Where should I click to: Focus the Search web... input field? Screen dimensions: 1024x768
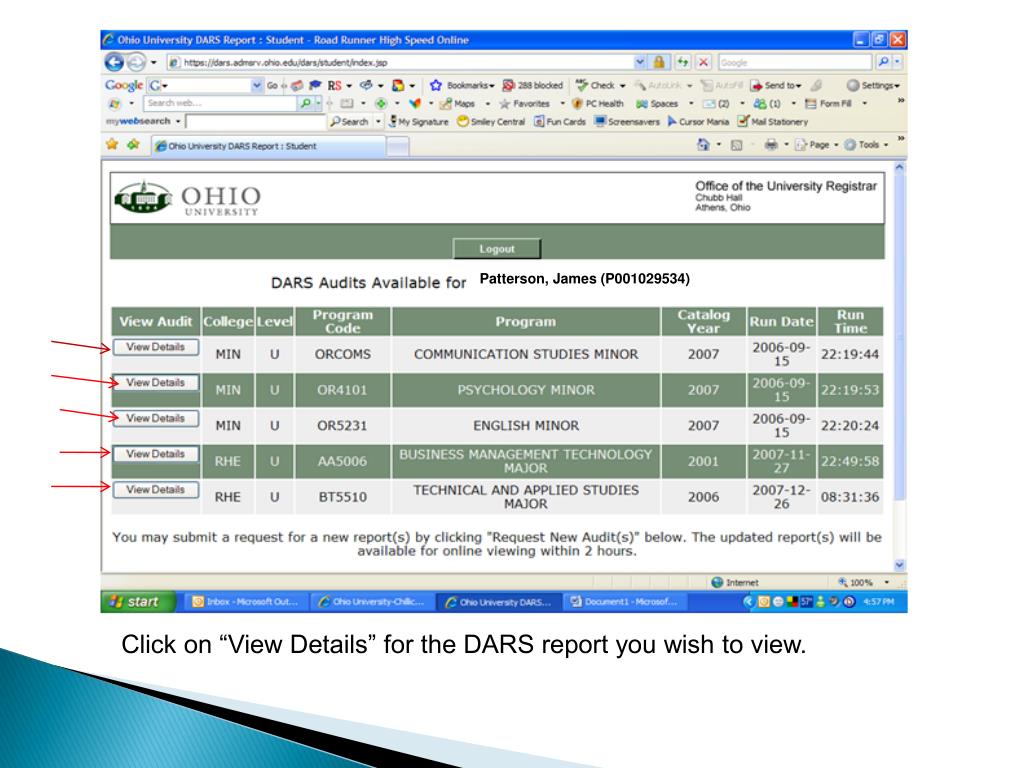coord(220,103)
